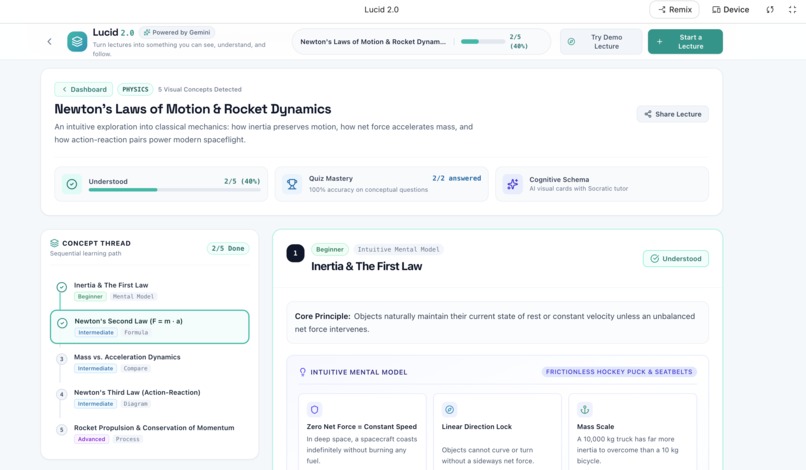Click the Core Principle text box
This screenshot has height=470, width=806.
(497, 322)
